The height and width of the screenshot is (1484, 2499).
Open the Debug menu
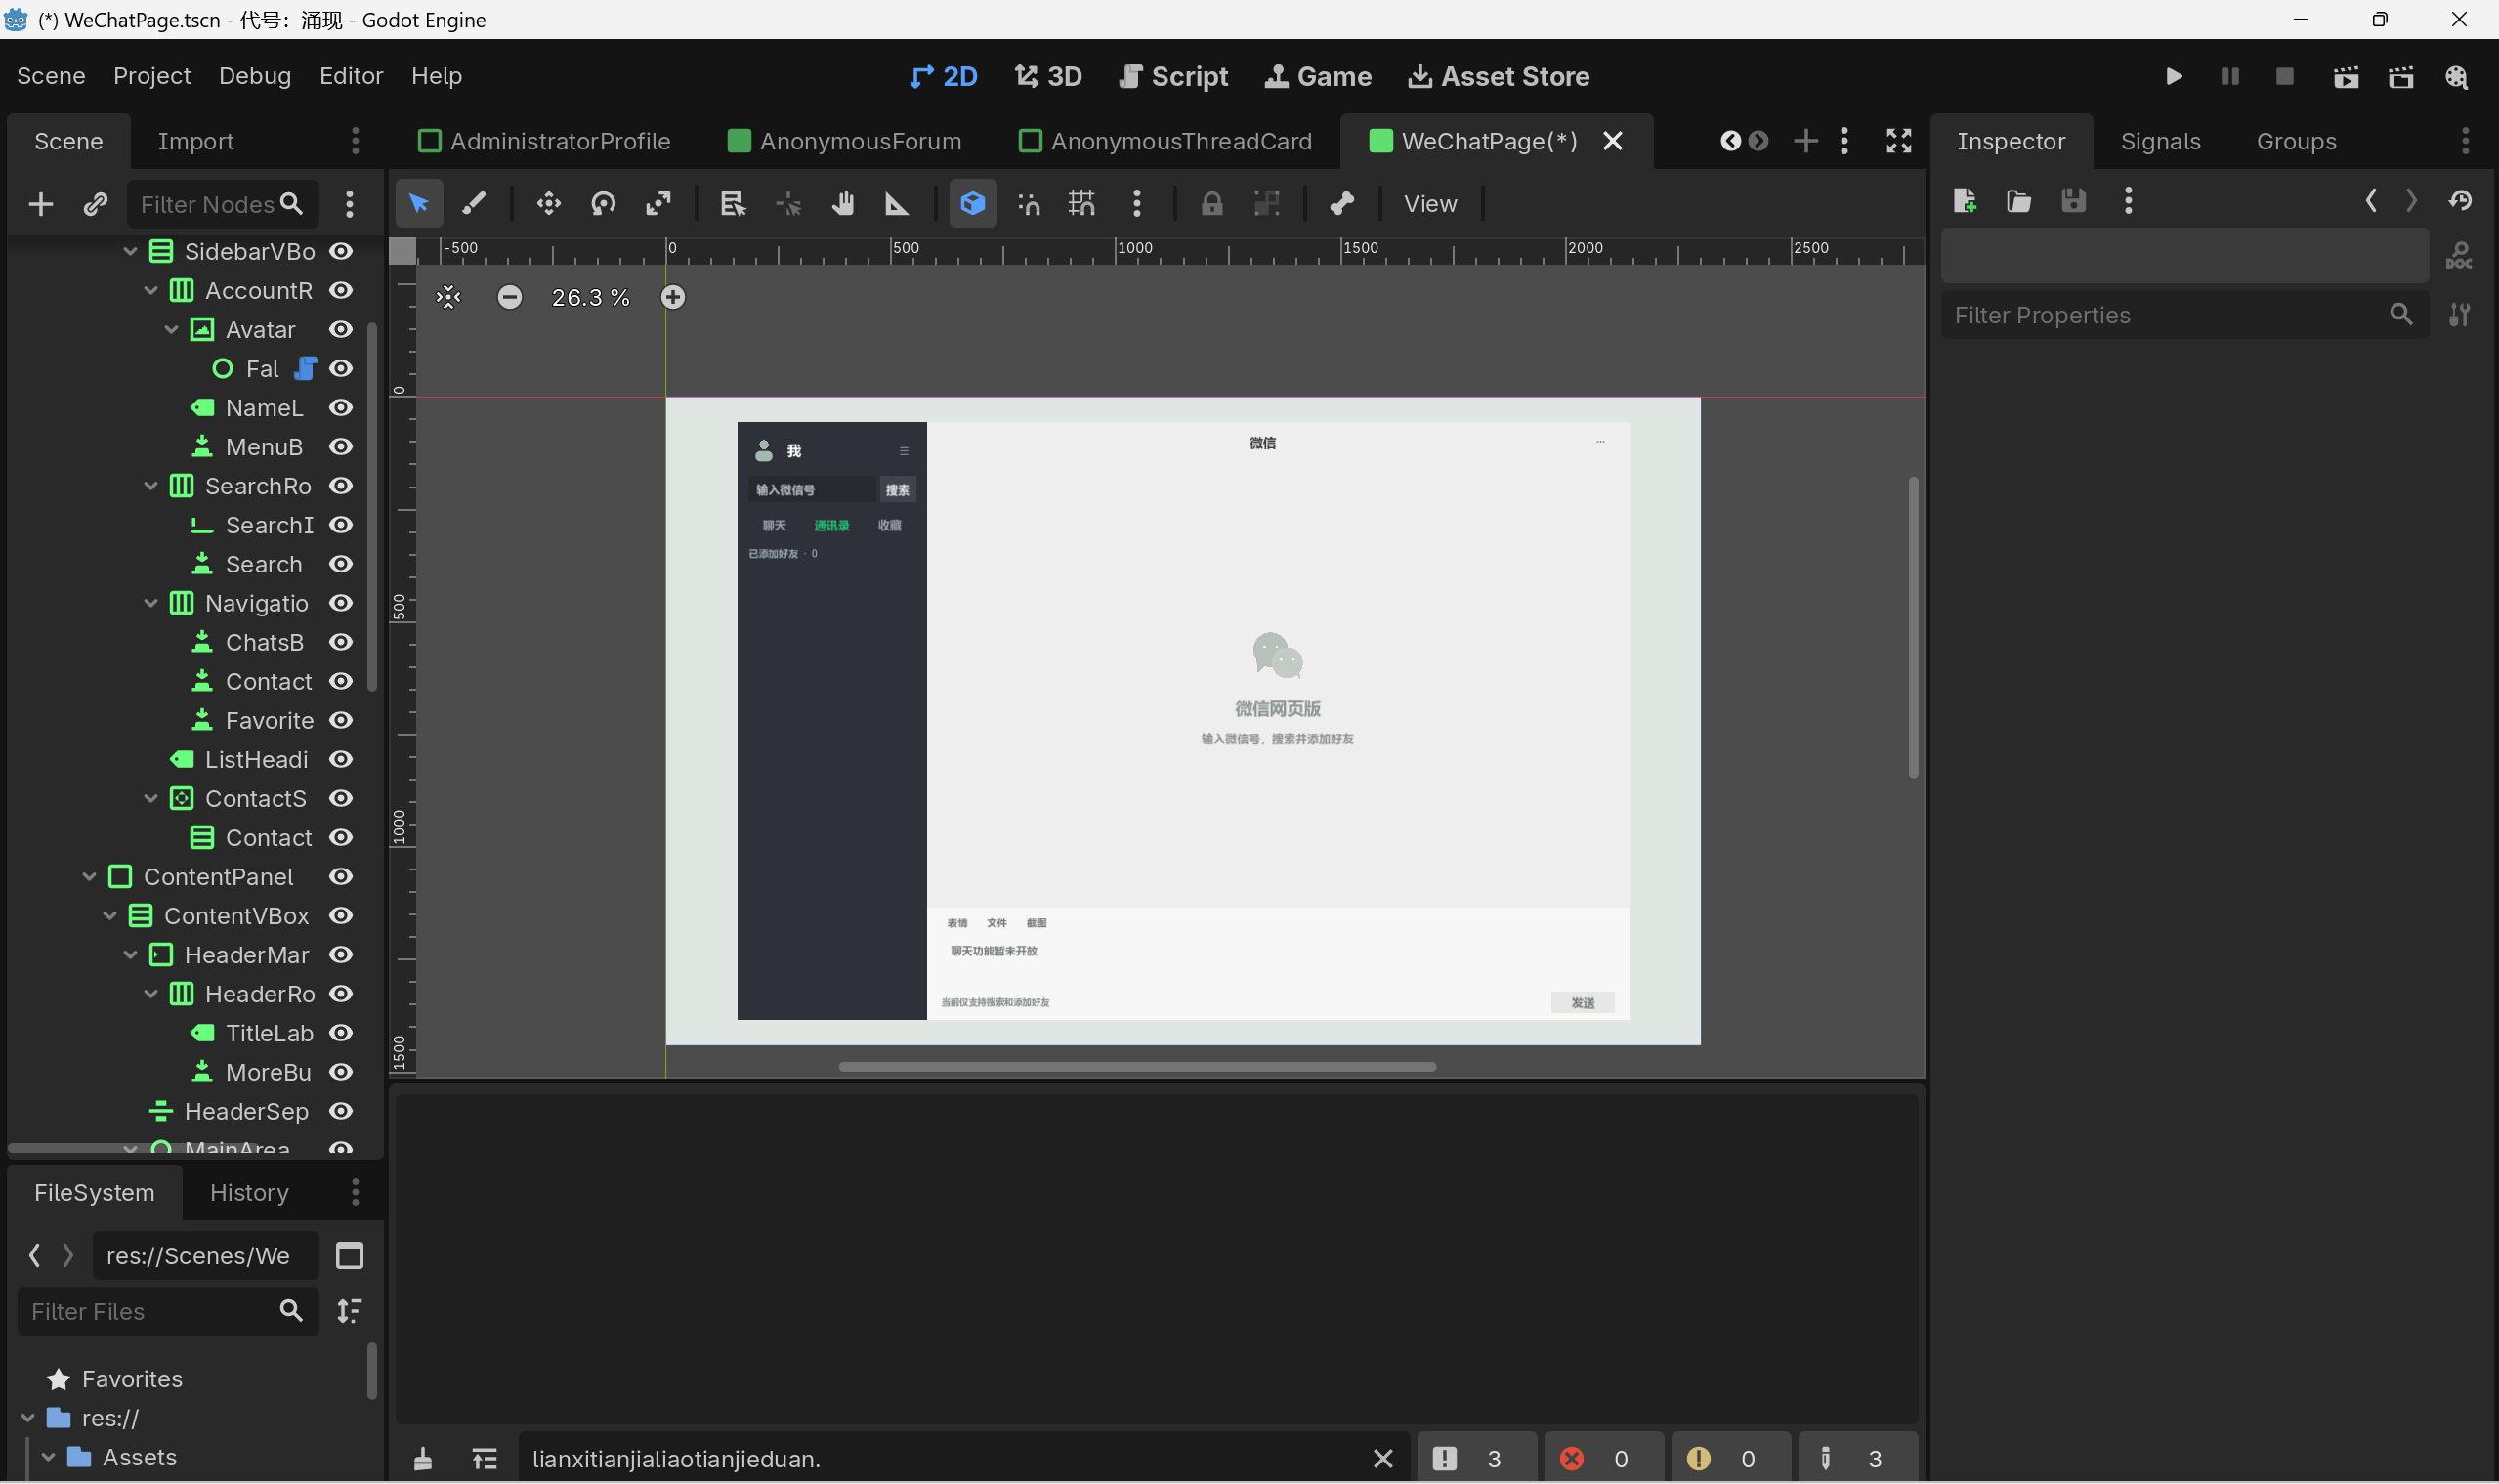point(255,76)
